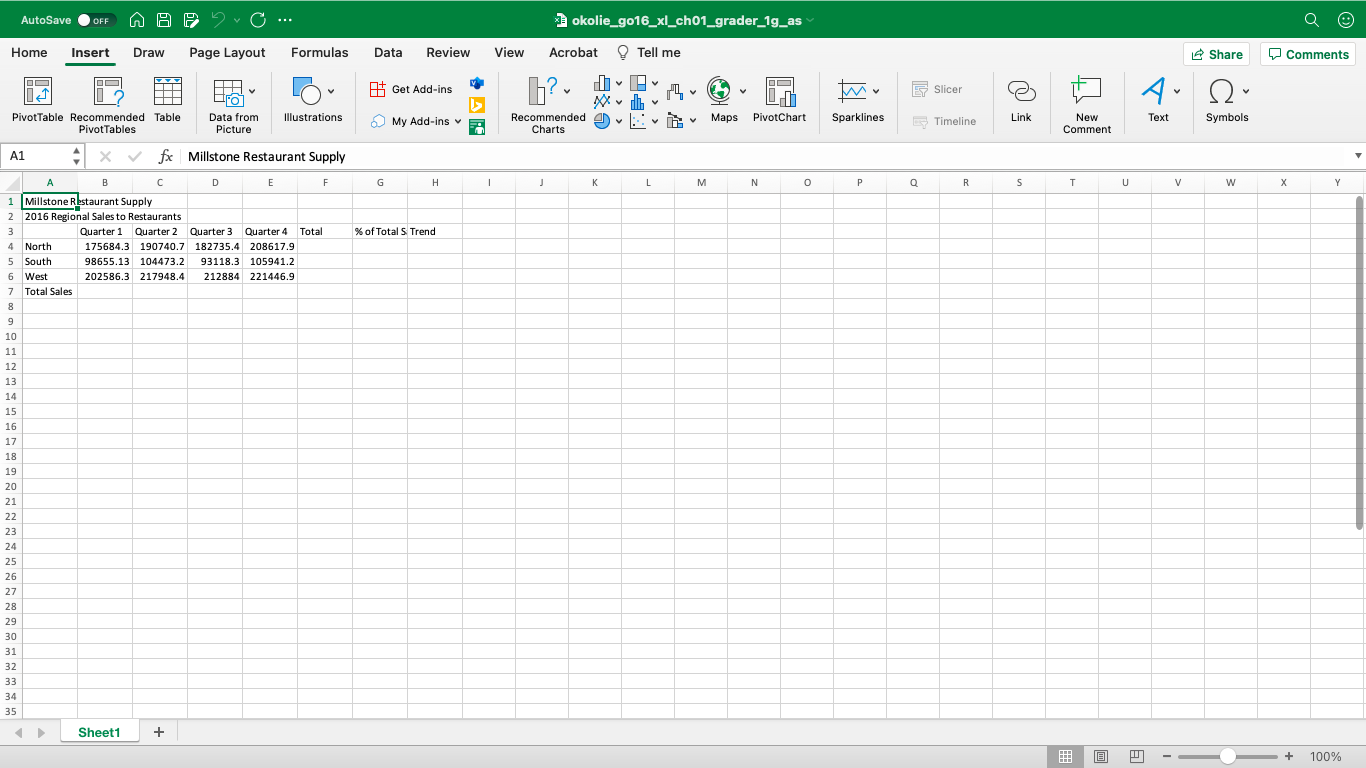This screenshot has width=1366, height=768.
Task: Switch to Page Layout view in status bar
Action: tap(1101, 757)
